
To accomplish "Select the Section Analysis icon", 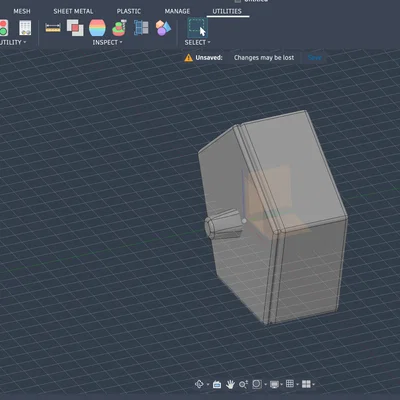I will [141, 28].
